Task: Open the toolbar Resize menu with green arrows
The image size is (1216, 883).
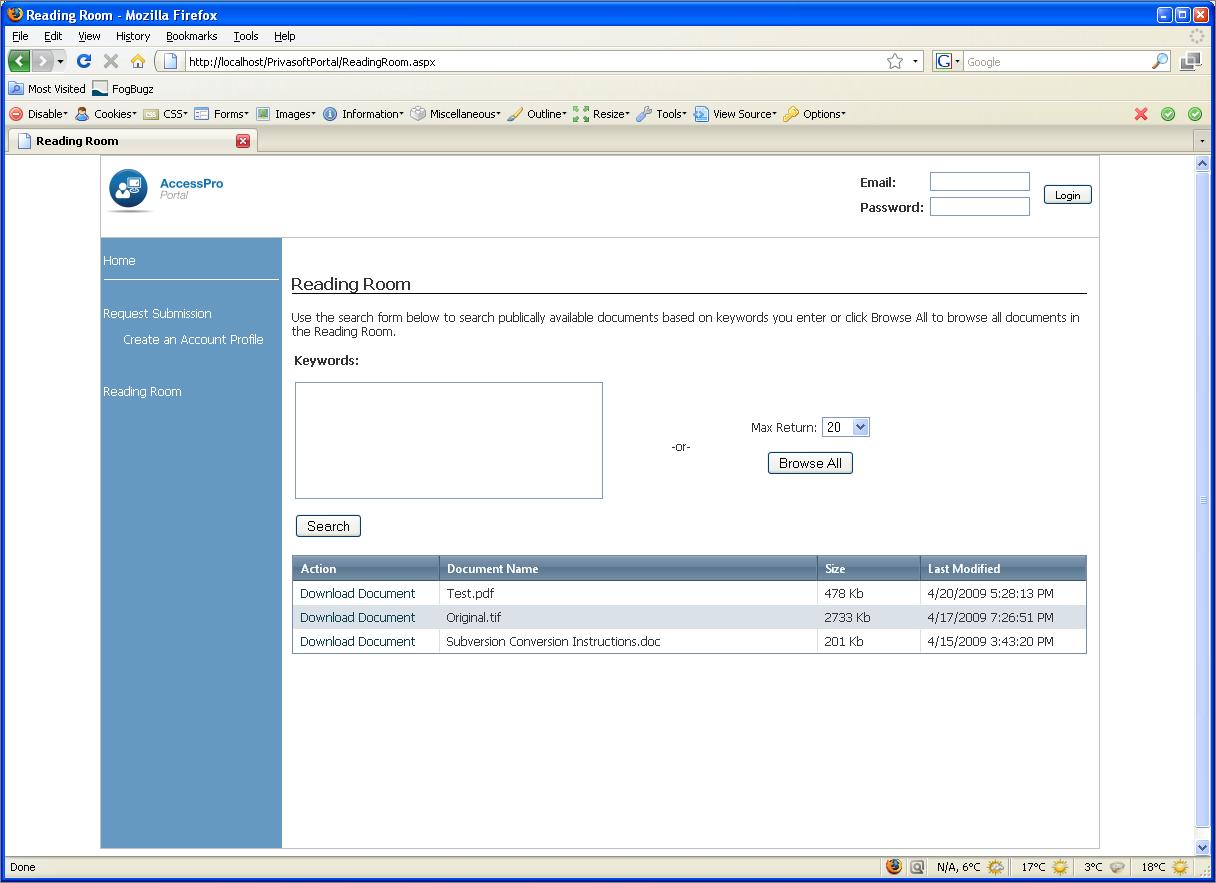Action: pos(602,114)
